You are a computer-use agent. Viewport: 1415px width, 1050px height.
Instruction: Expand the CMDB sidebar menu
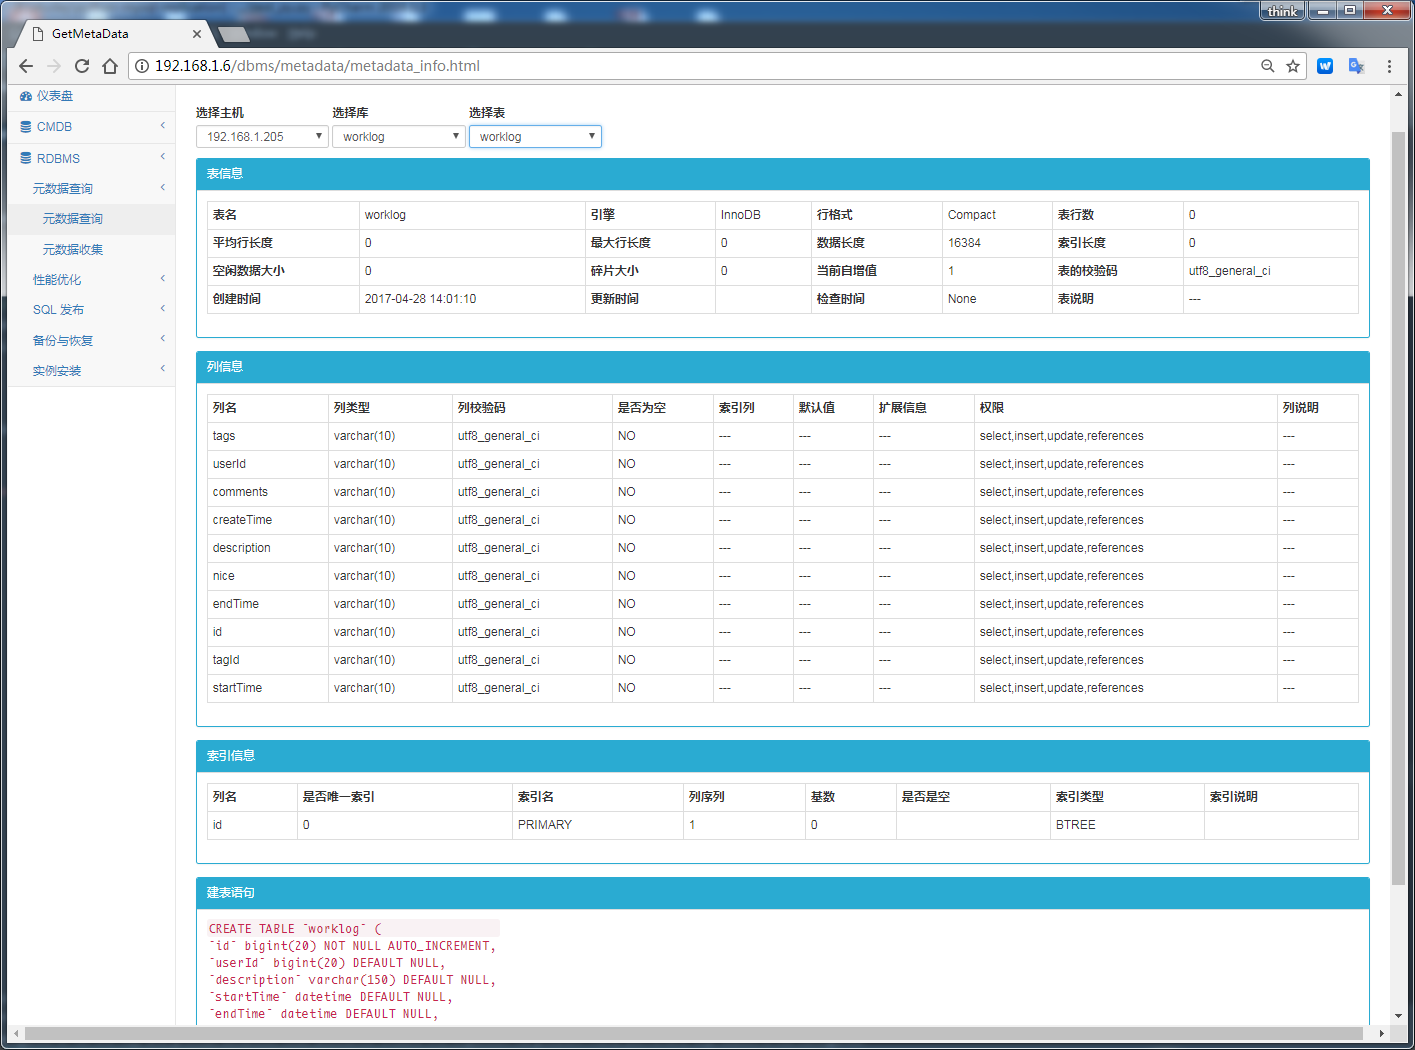(x=91, y=127)
